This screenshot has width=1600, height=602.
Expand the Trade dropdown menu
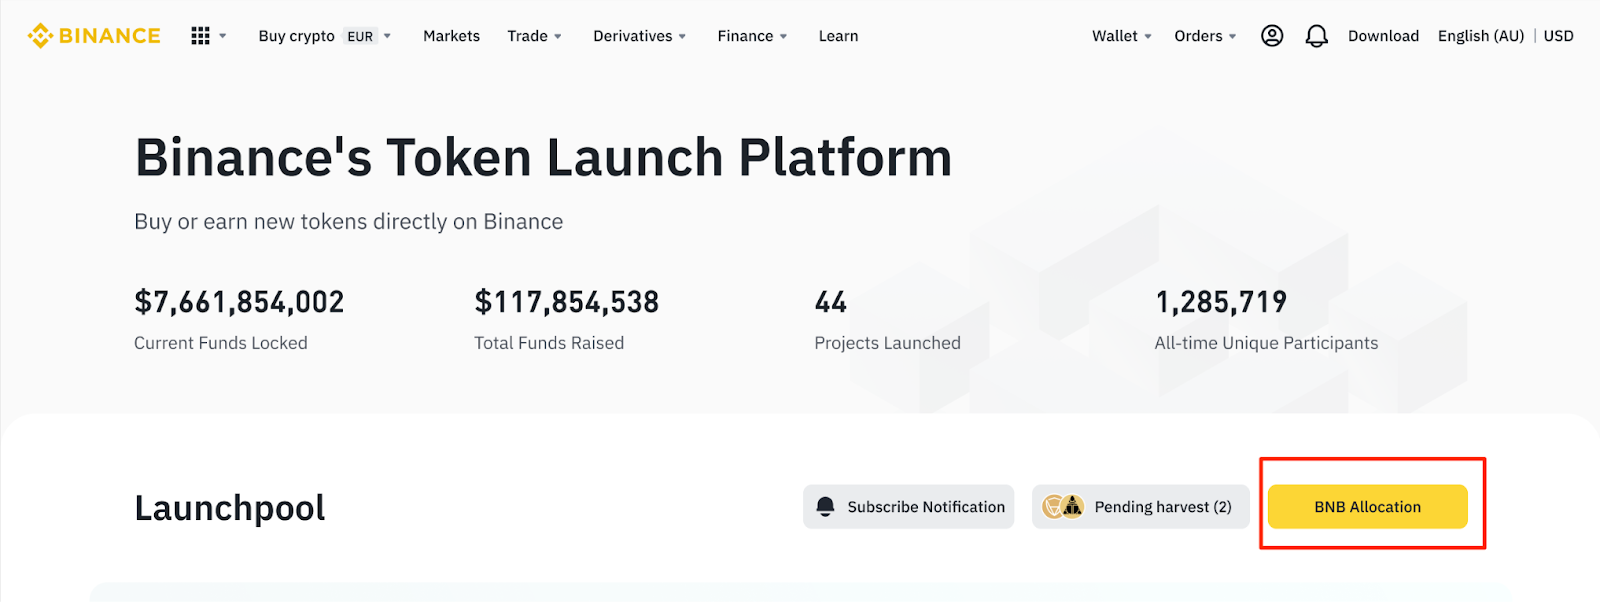[534, 36]
